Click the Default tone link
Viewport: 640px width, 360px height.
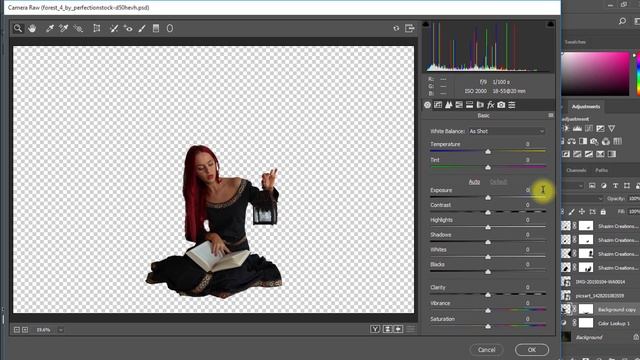[498, 182]
